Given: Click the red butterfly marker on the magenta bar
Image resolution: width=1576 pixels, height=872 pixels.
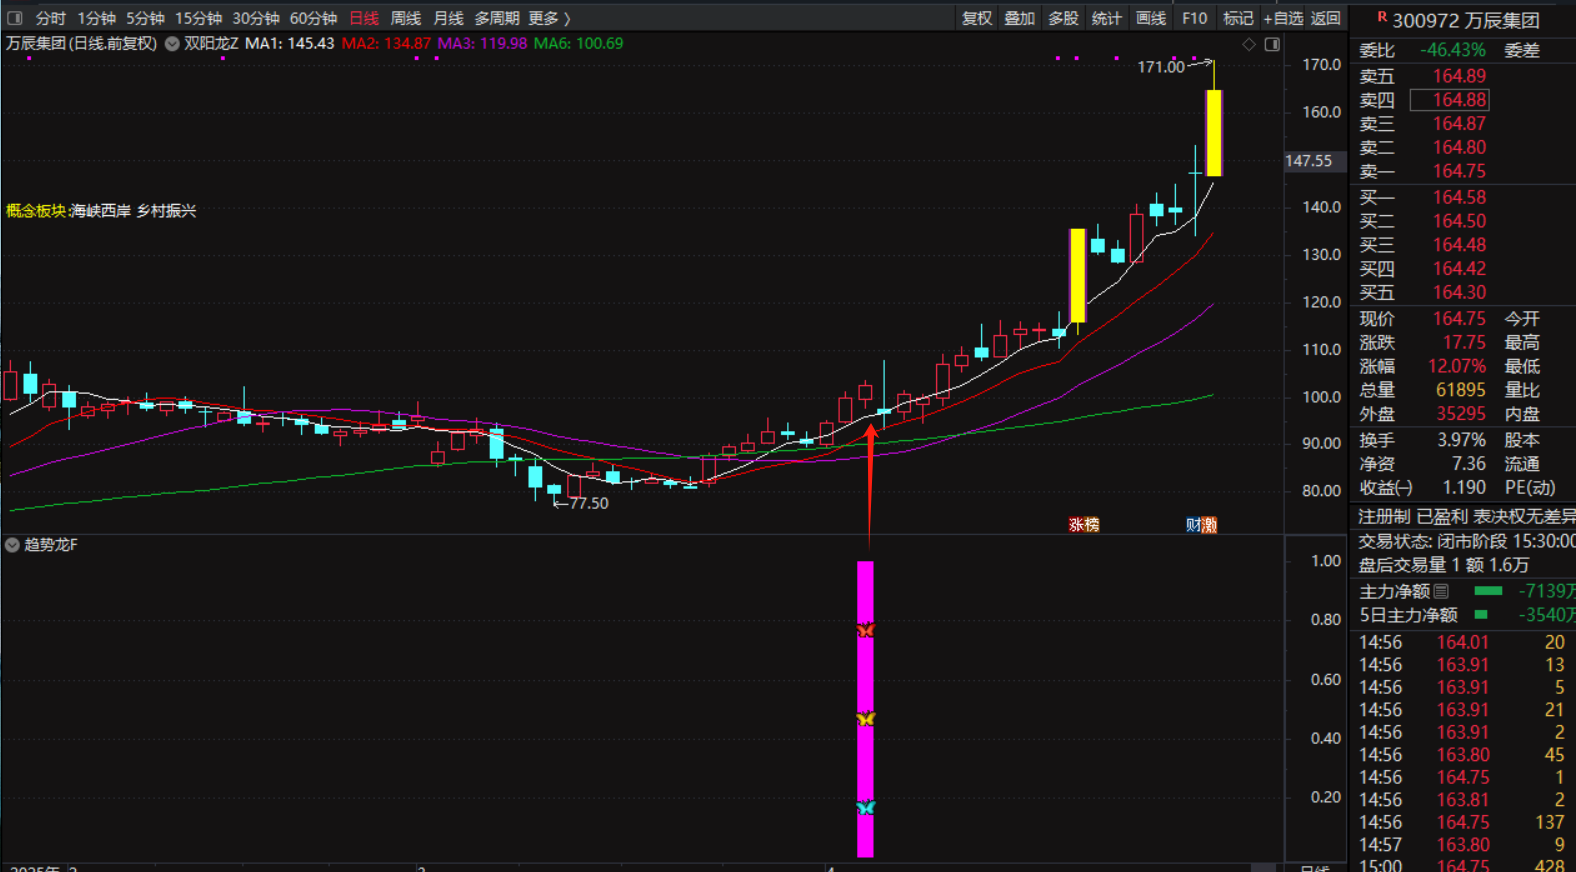Looking at the screenshot, I should click(x=866, y=630).
